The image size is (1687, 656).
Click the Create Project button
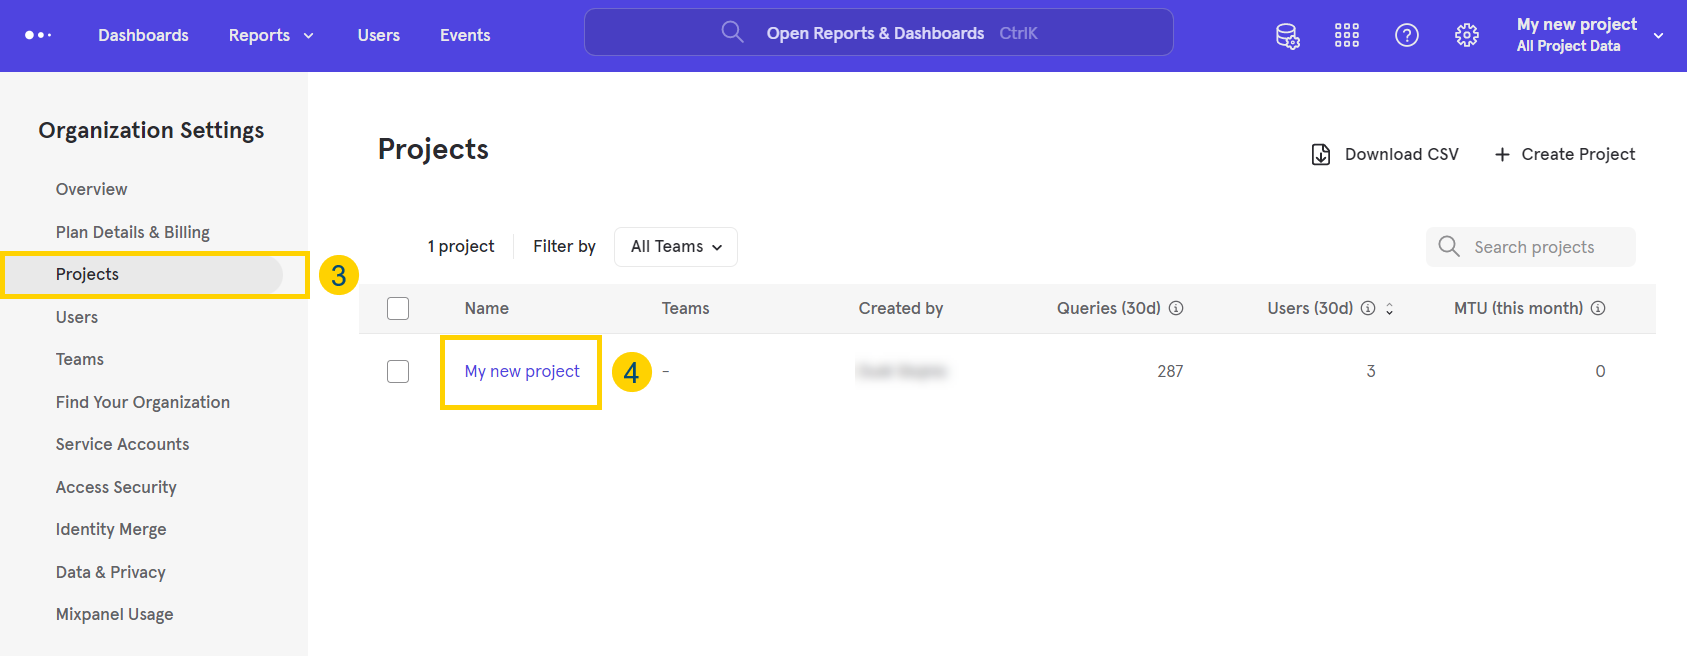tap(1565, 155)
